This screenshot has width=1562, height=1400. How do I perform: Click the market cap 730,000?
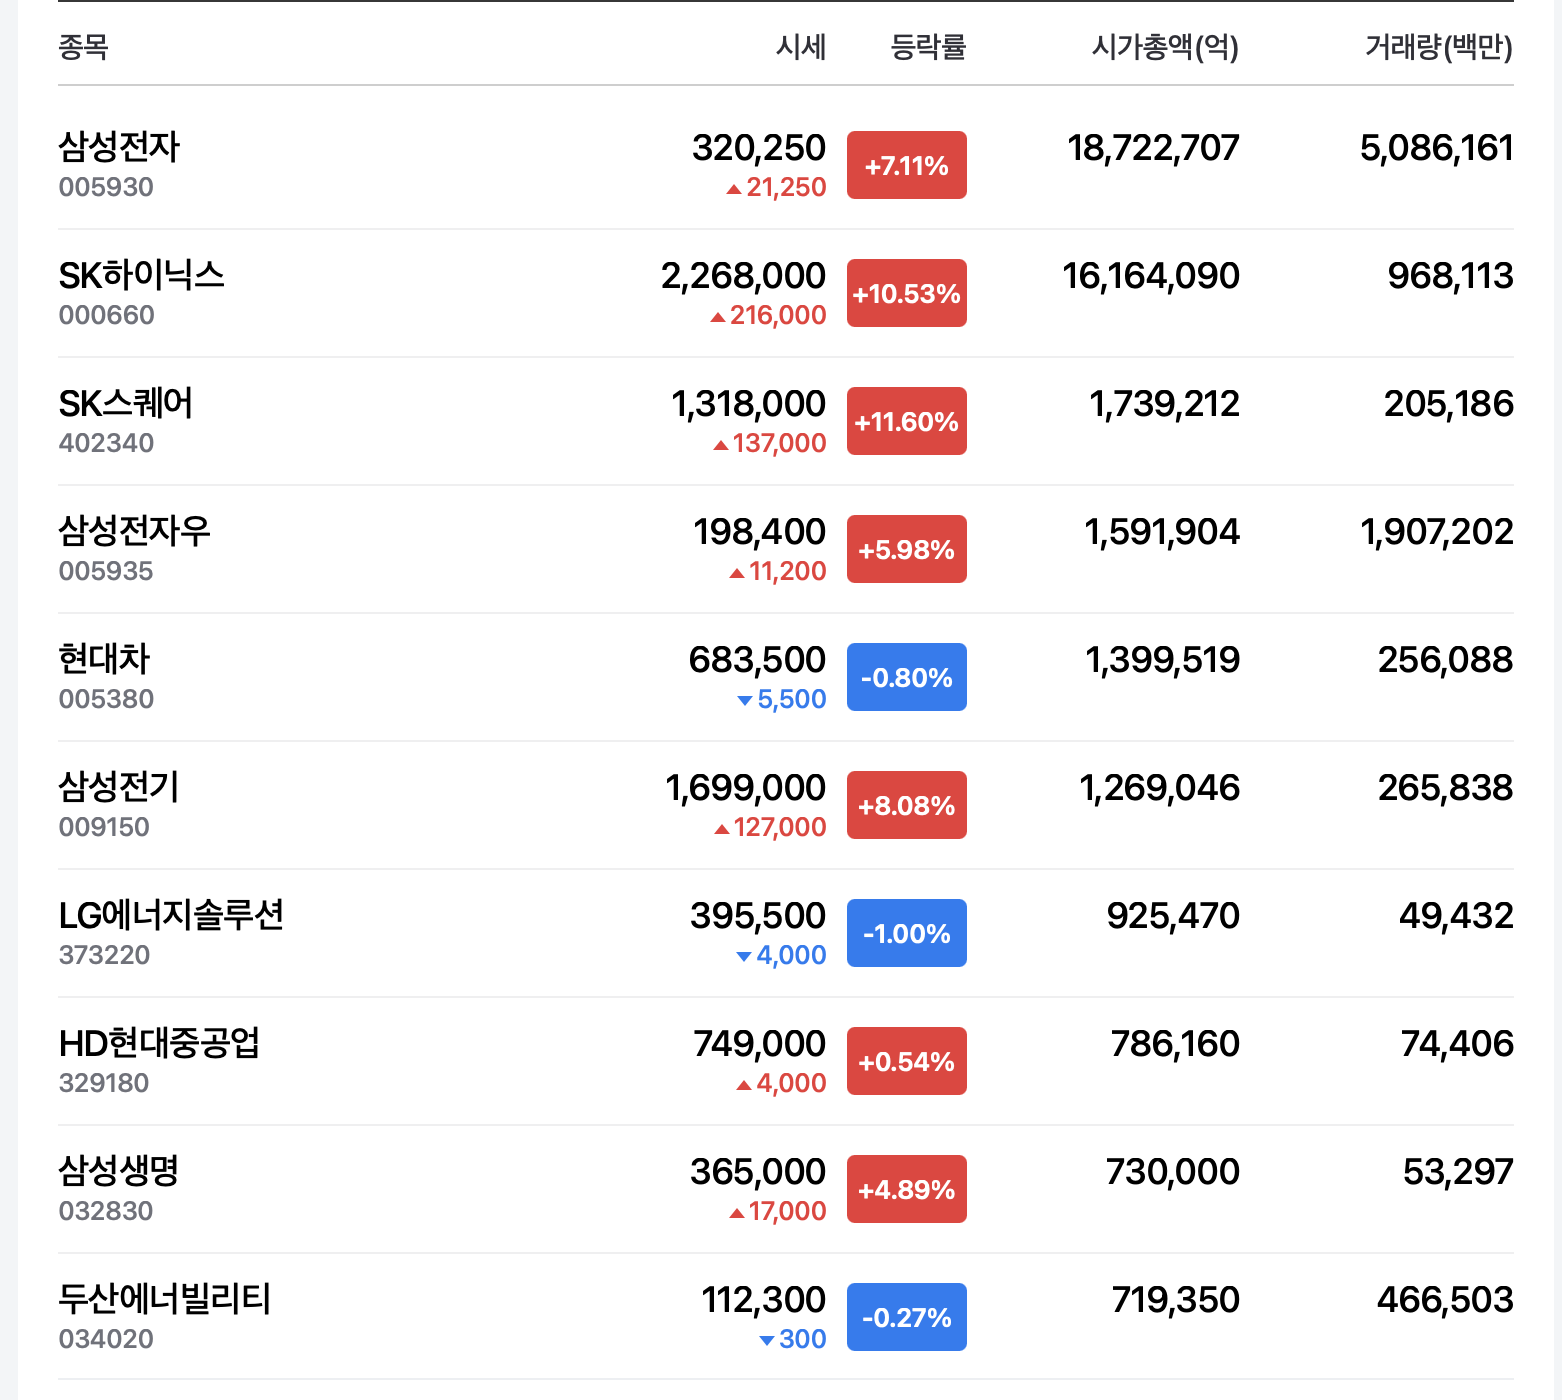coord(1173,1172)
